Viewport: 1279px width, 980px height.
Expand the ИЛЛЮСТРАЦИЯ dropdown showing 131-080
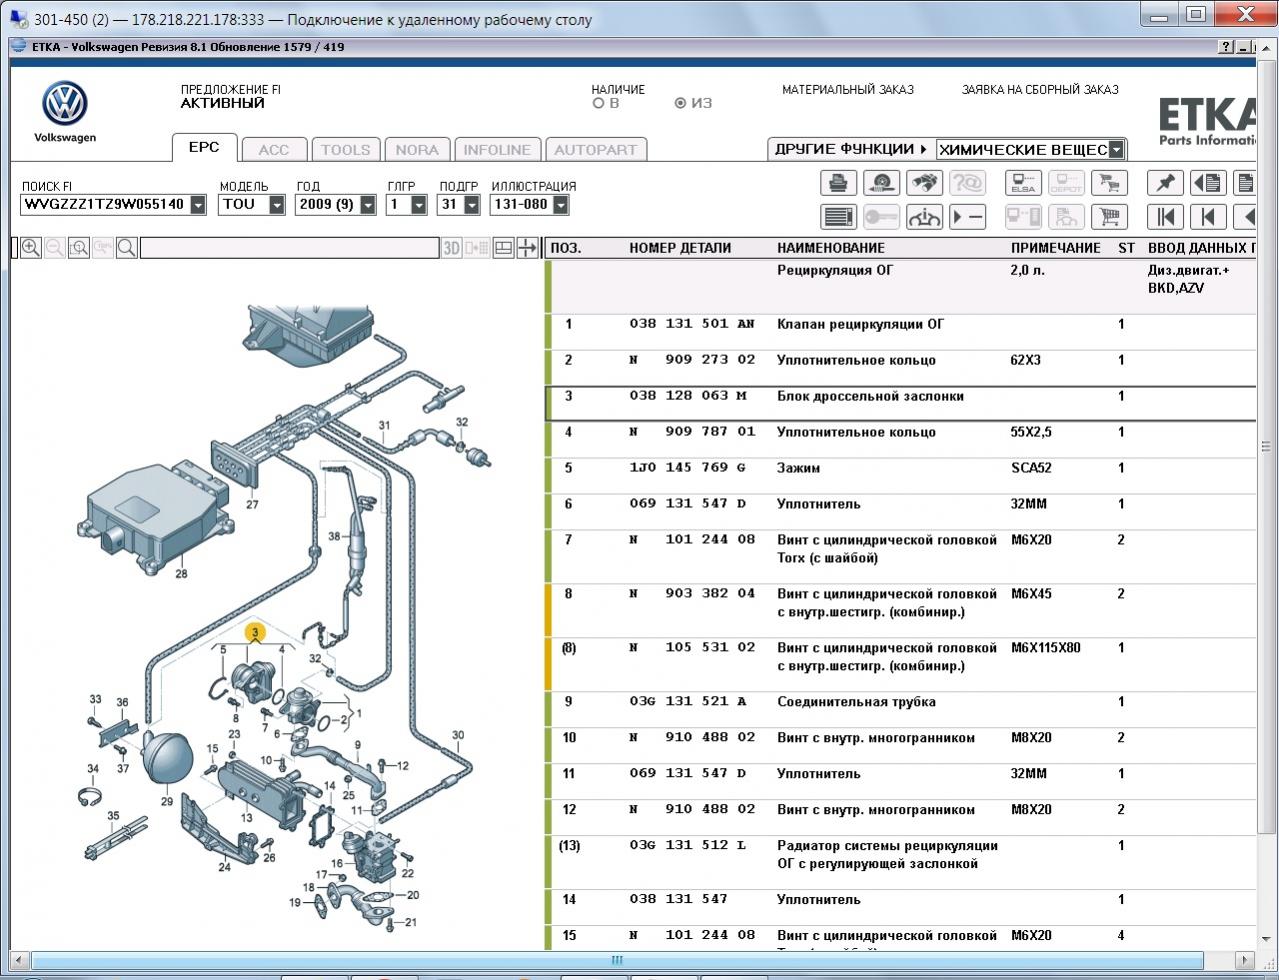tap(561, 205)
